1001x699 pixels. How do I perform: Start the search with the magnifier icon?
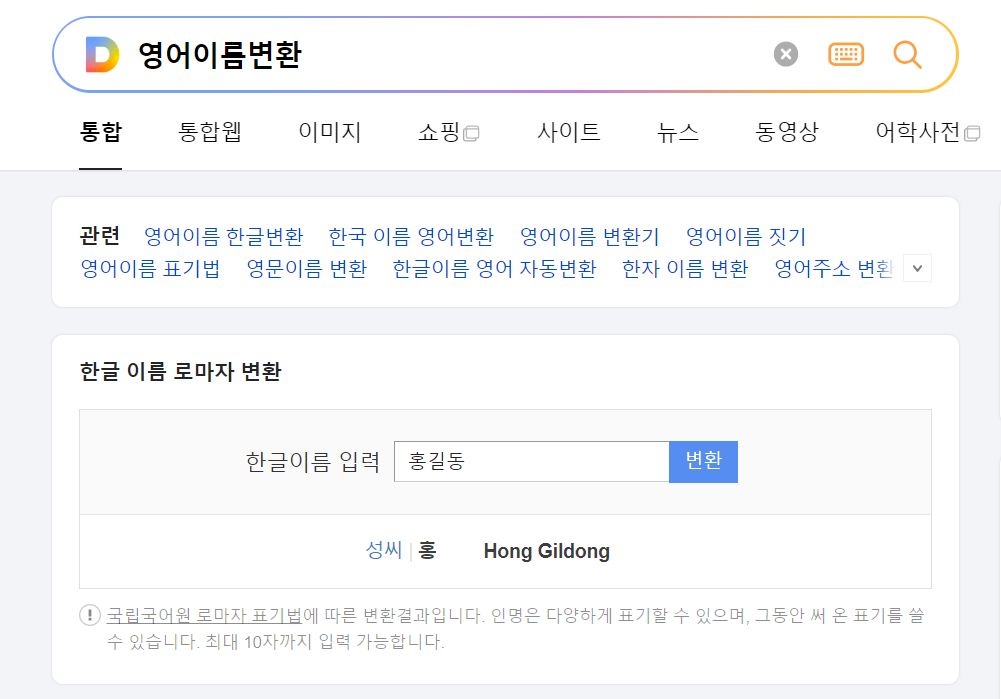click(907, 54)
